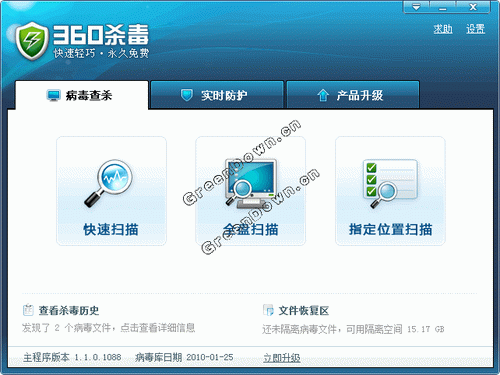Click the shield icon on 实时防护 tab
The height and width of the screenshot is (375, 500).
(187, 95)
